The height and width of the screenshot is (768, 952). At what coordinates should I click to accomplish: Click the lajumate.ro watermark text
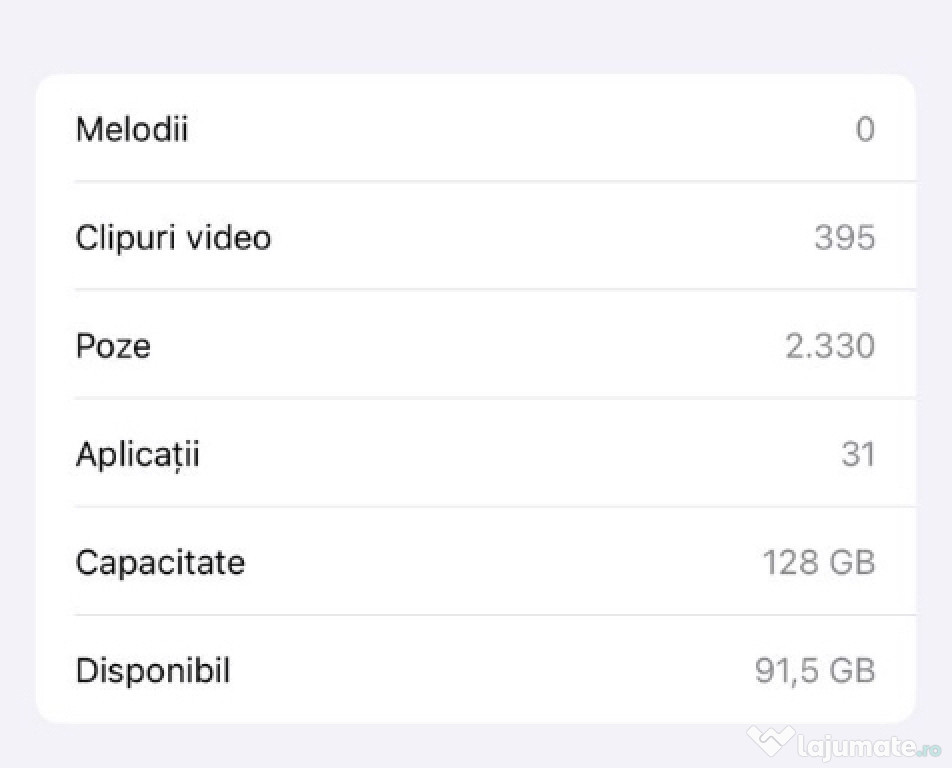click(x=869, y=747)
